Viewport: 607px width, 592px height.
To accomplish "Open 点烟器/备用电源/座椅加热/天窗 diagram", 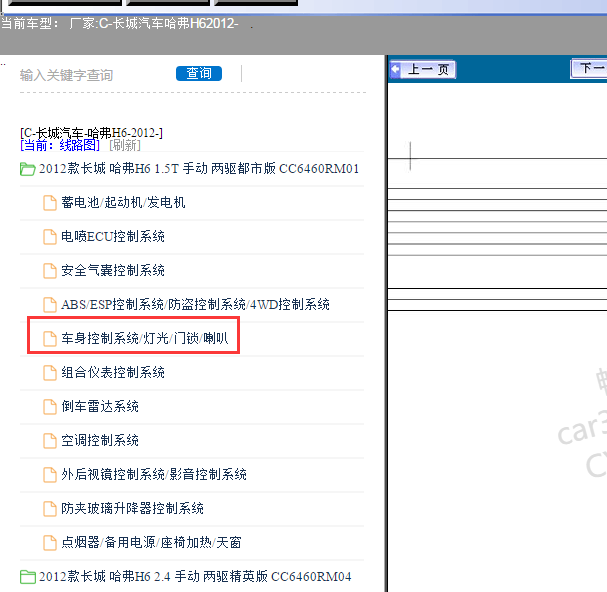I will pyautogui.click(x=151, y=543).
